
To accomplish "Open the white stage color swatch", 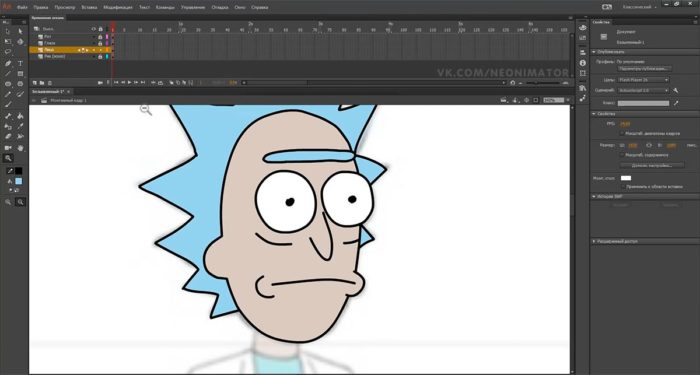I will tap(626, 178).
